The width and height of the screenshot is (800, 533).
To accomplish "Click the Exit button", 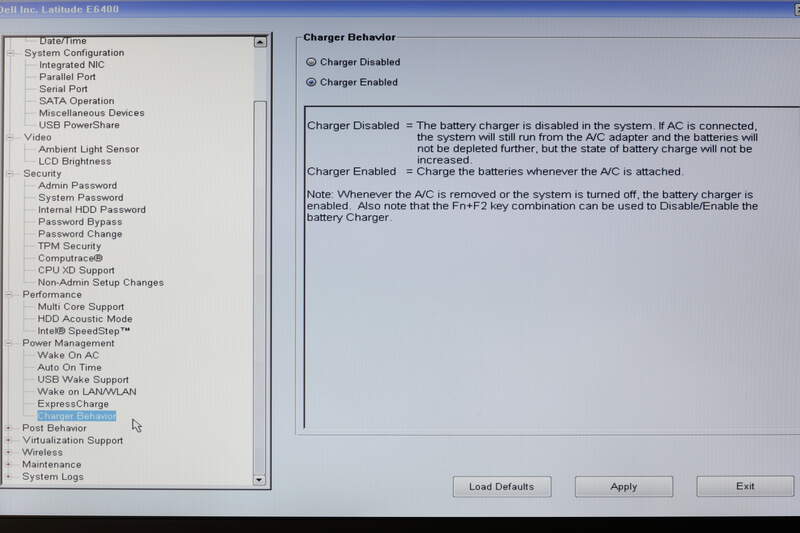I will [x=745, y=486].
